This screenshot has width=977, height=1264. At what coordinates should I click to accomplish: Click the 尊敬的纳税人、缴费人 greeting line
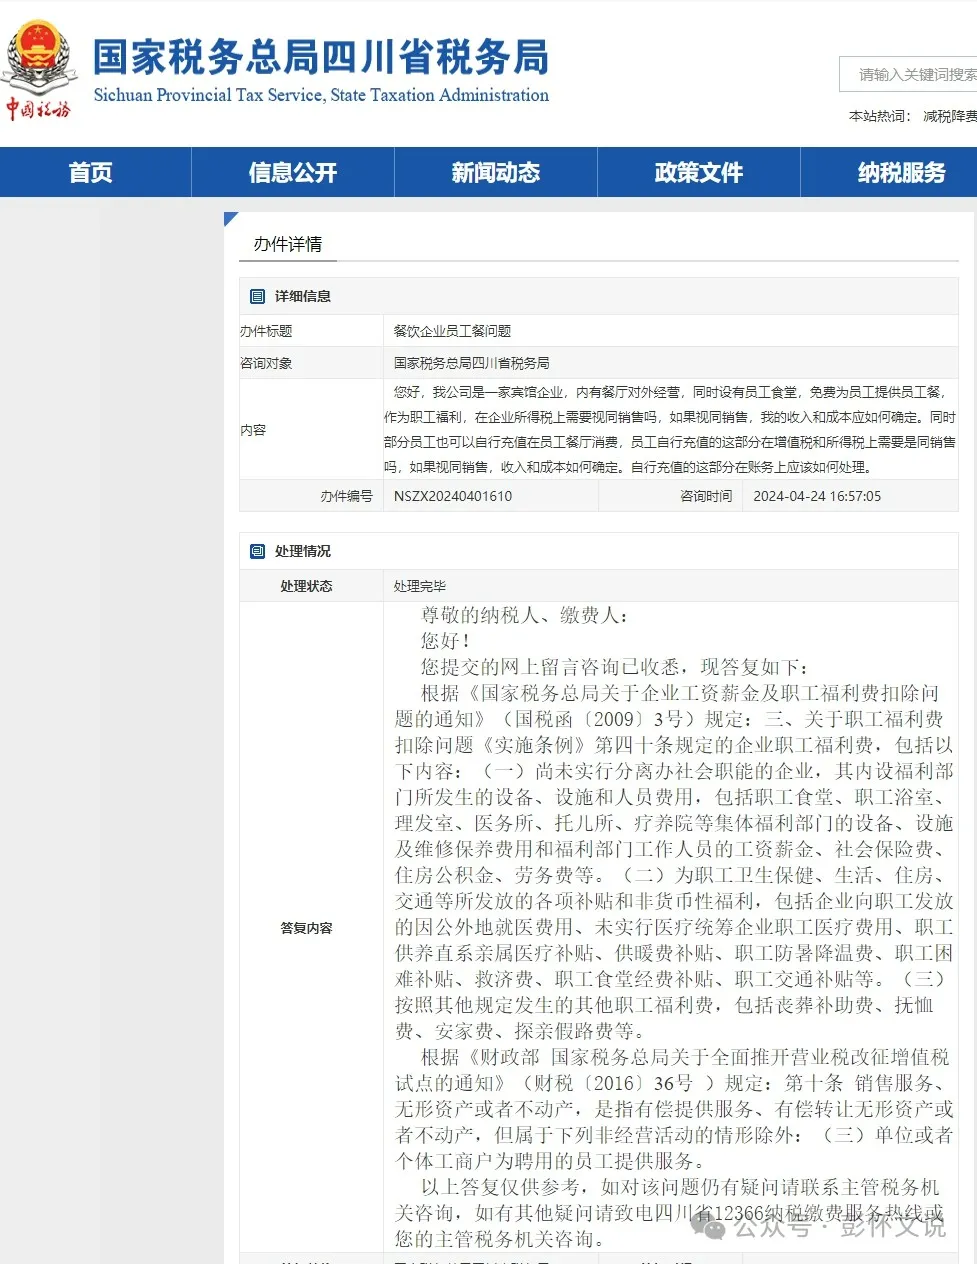pyautogui.click(x=524, y=615)
